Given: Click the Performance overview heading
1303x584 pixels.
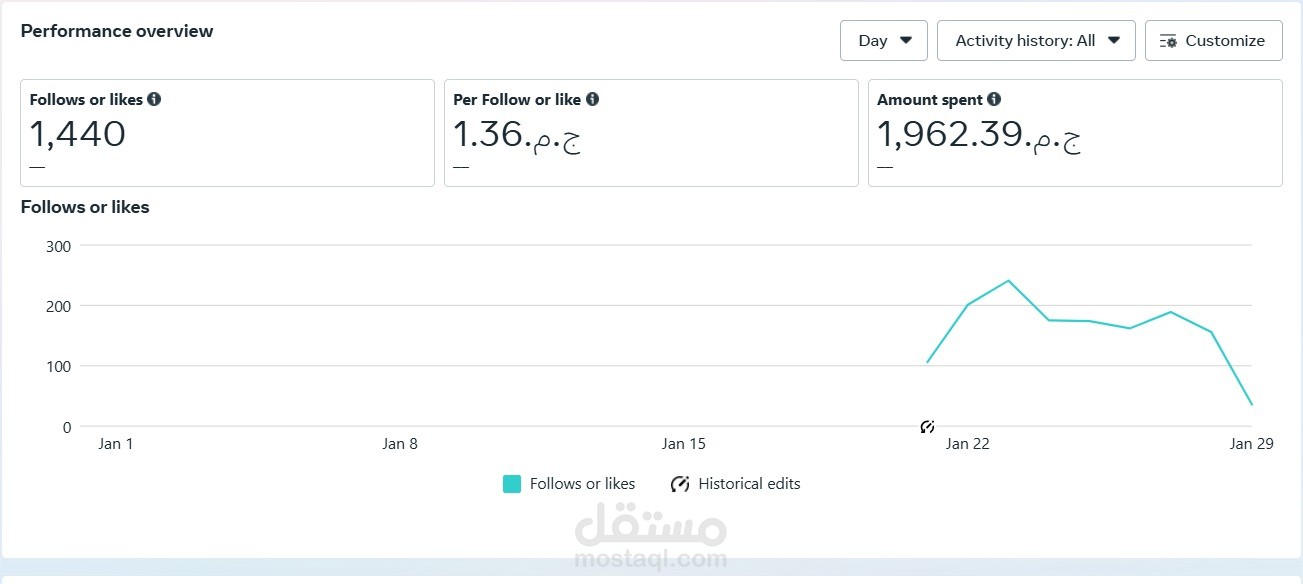Looking at the screenshot, I should coord(117,31).
